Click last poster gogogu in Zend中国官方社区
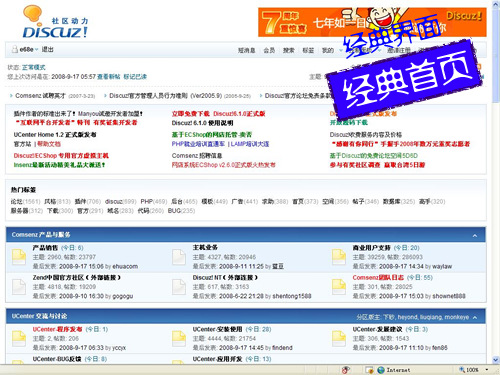Screen dimensions: 500x375 pyautogui.click(x=122, y=296)
